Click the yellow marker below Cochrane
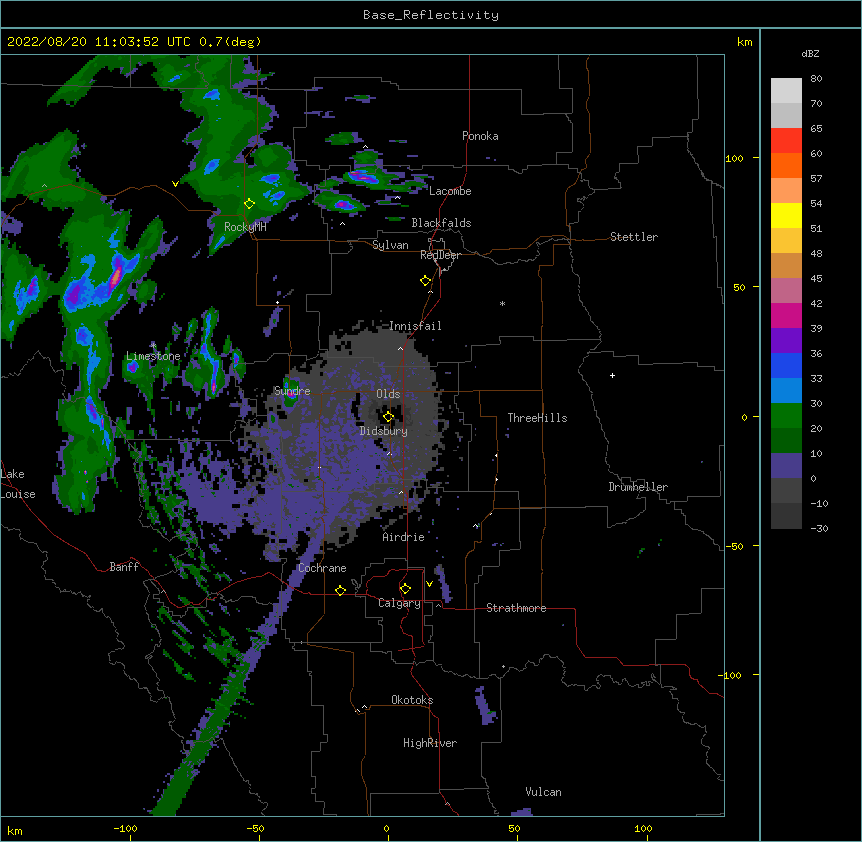The width and height of the screenshot is (862, 842). click(x=340, y=590)
